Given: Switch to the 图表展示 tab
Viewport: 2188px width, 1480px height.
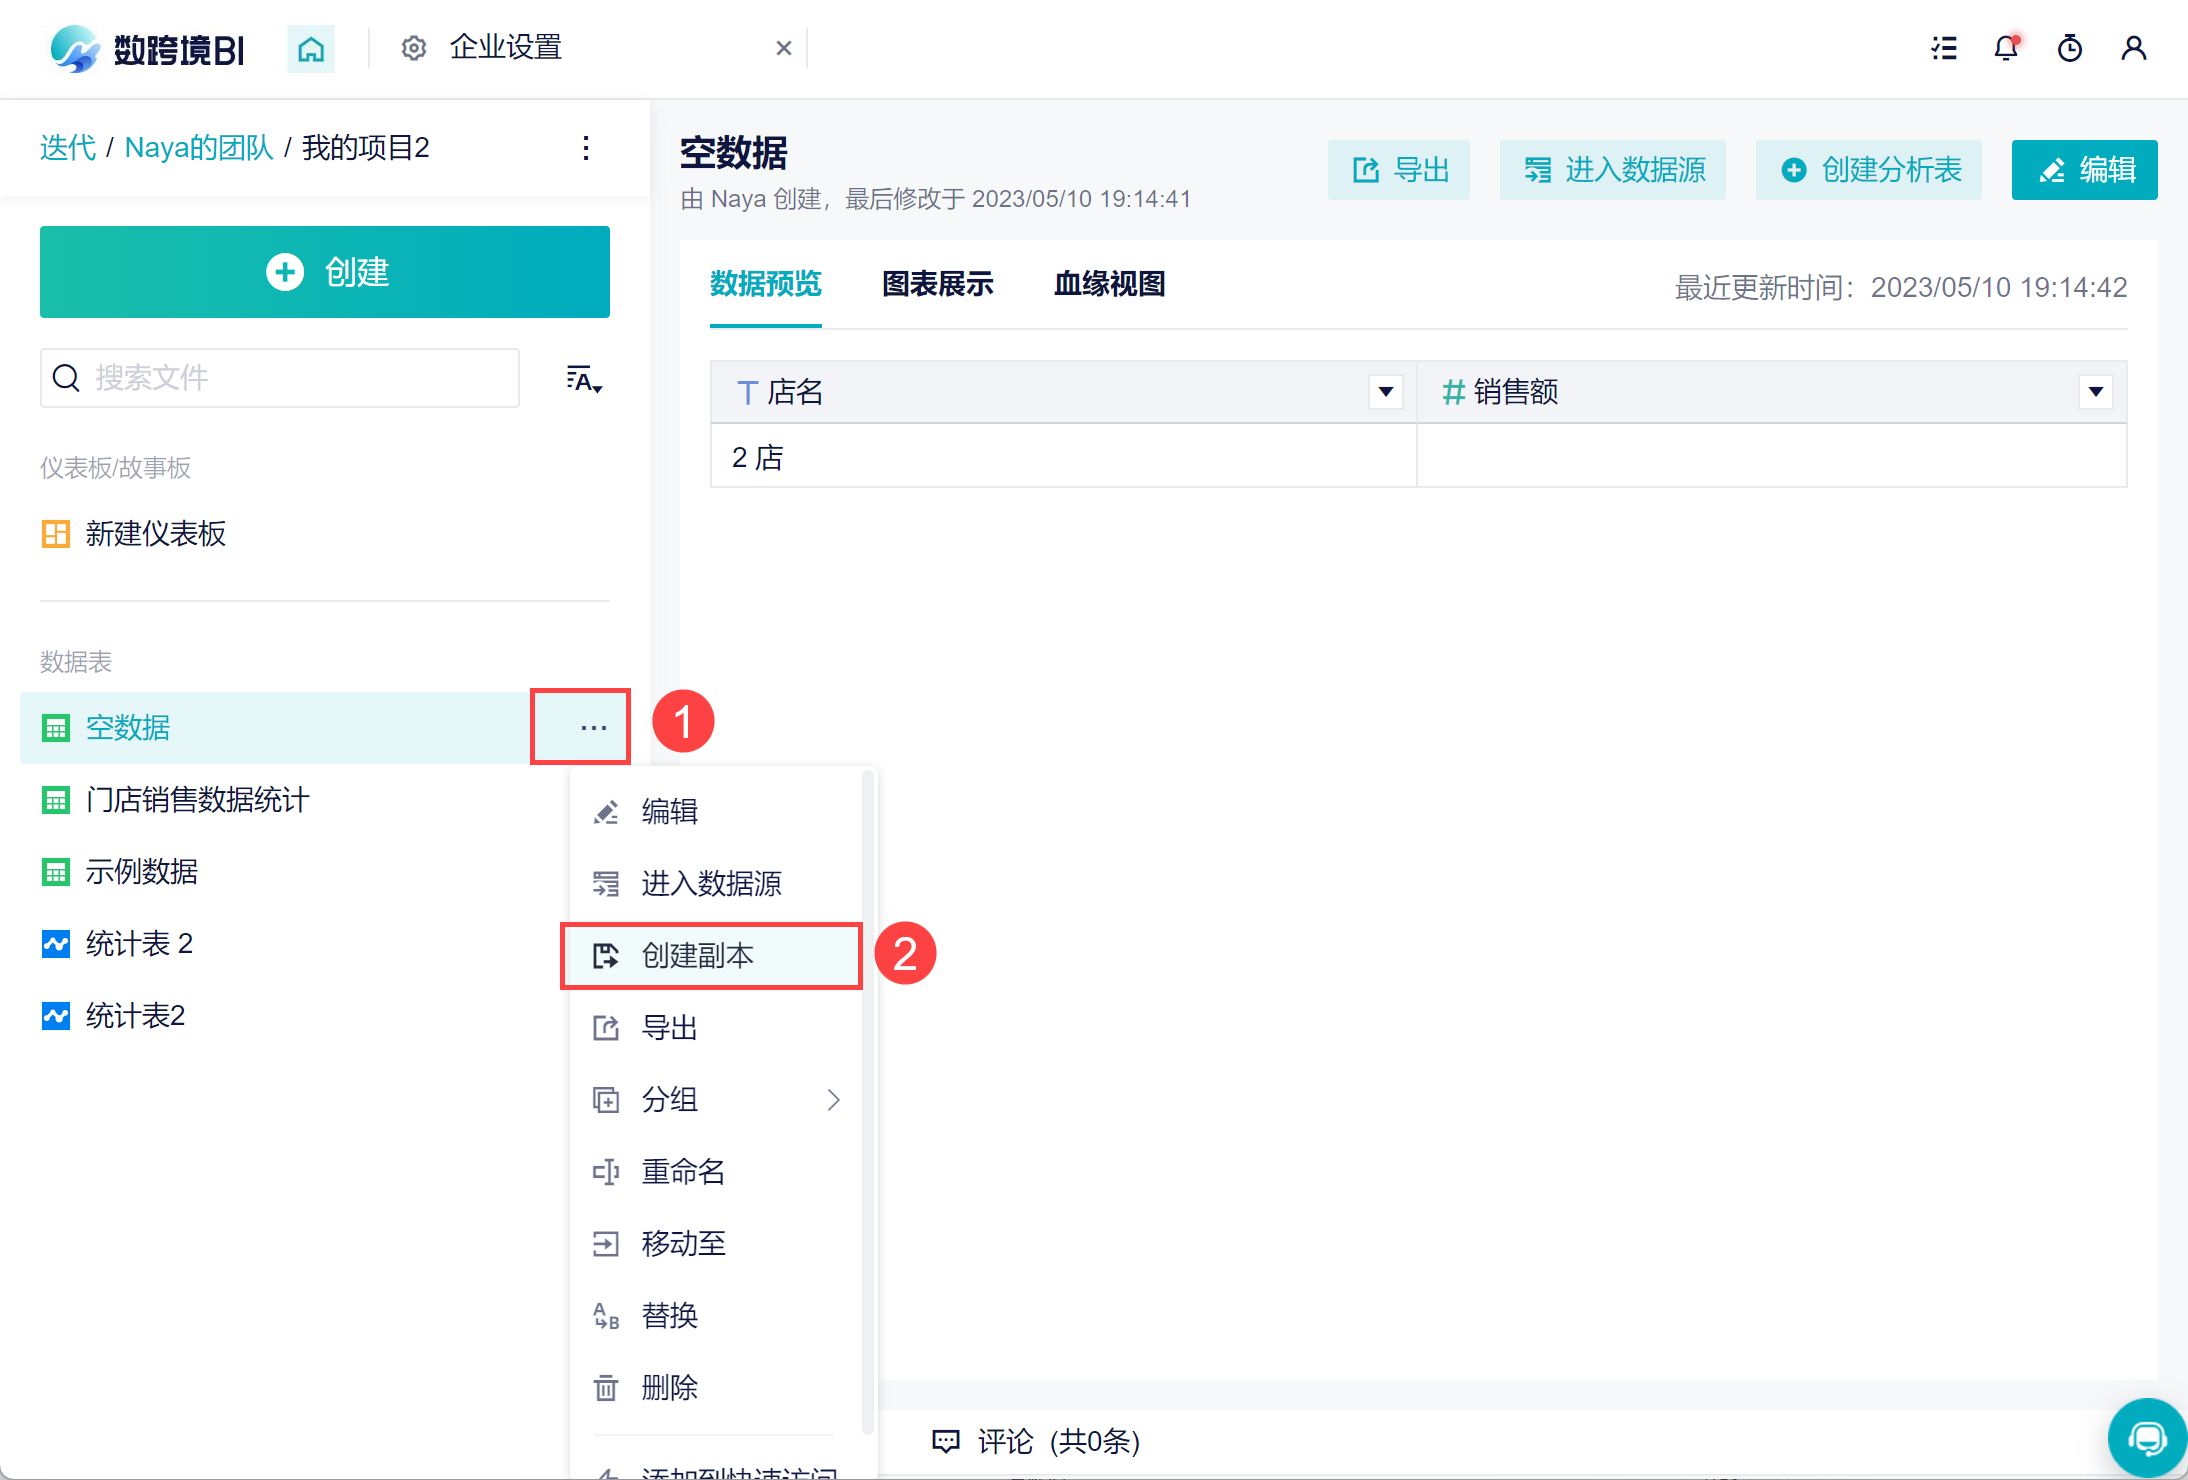Looking at the screenshot, I should (937, 285).
